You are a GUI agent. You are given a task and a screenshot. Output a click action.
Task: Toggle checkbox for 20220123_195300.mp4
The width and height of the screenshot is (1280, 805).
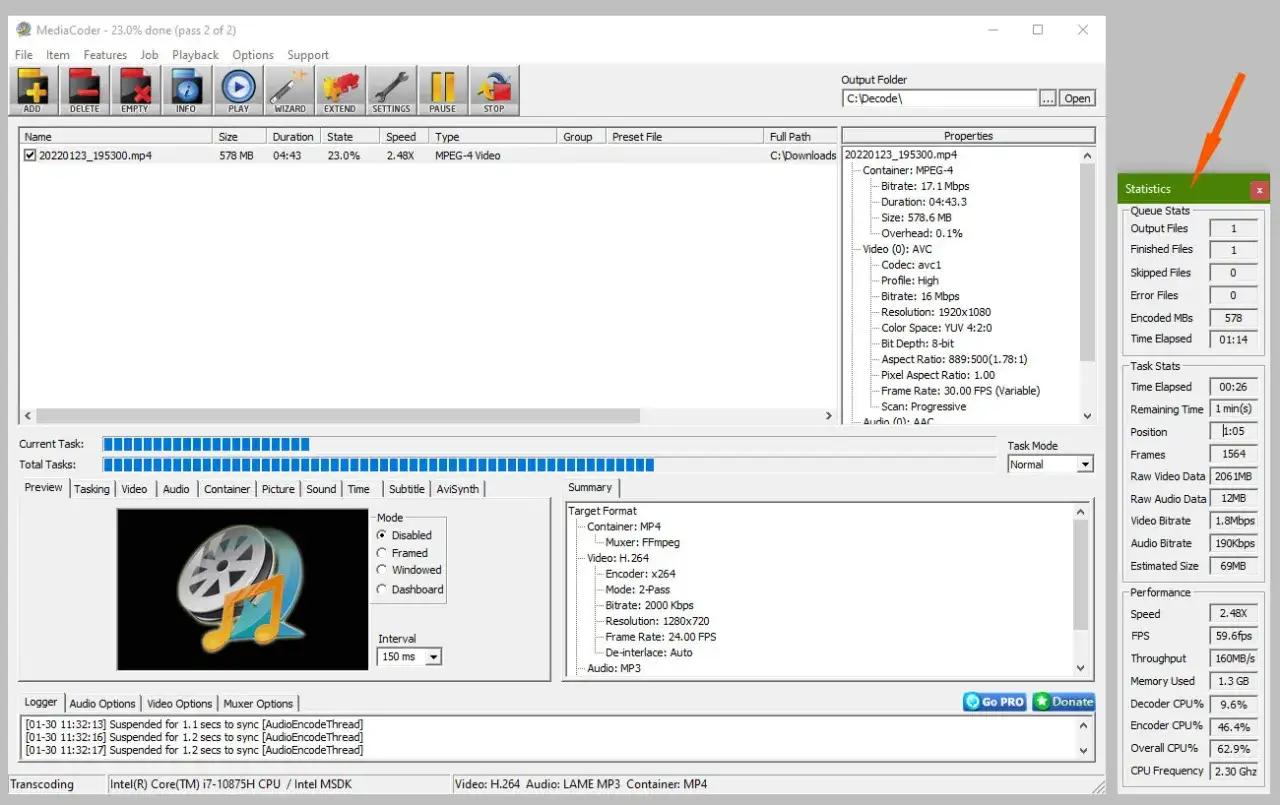[x=30, y=155]
